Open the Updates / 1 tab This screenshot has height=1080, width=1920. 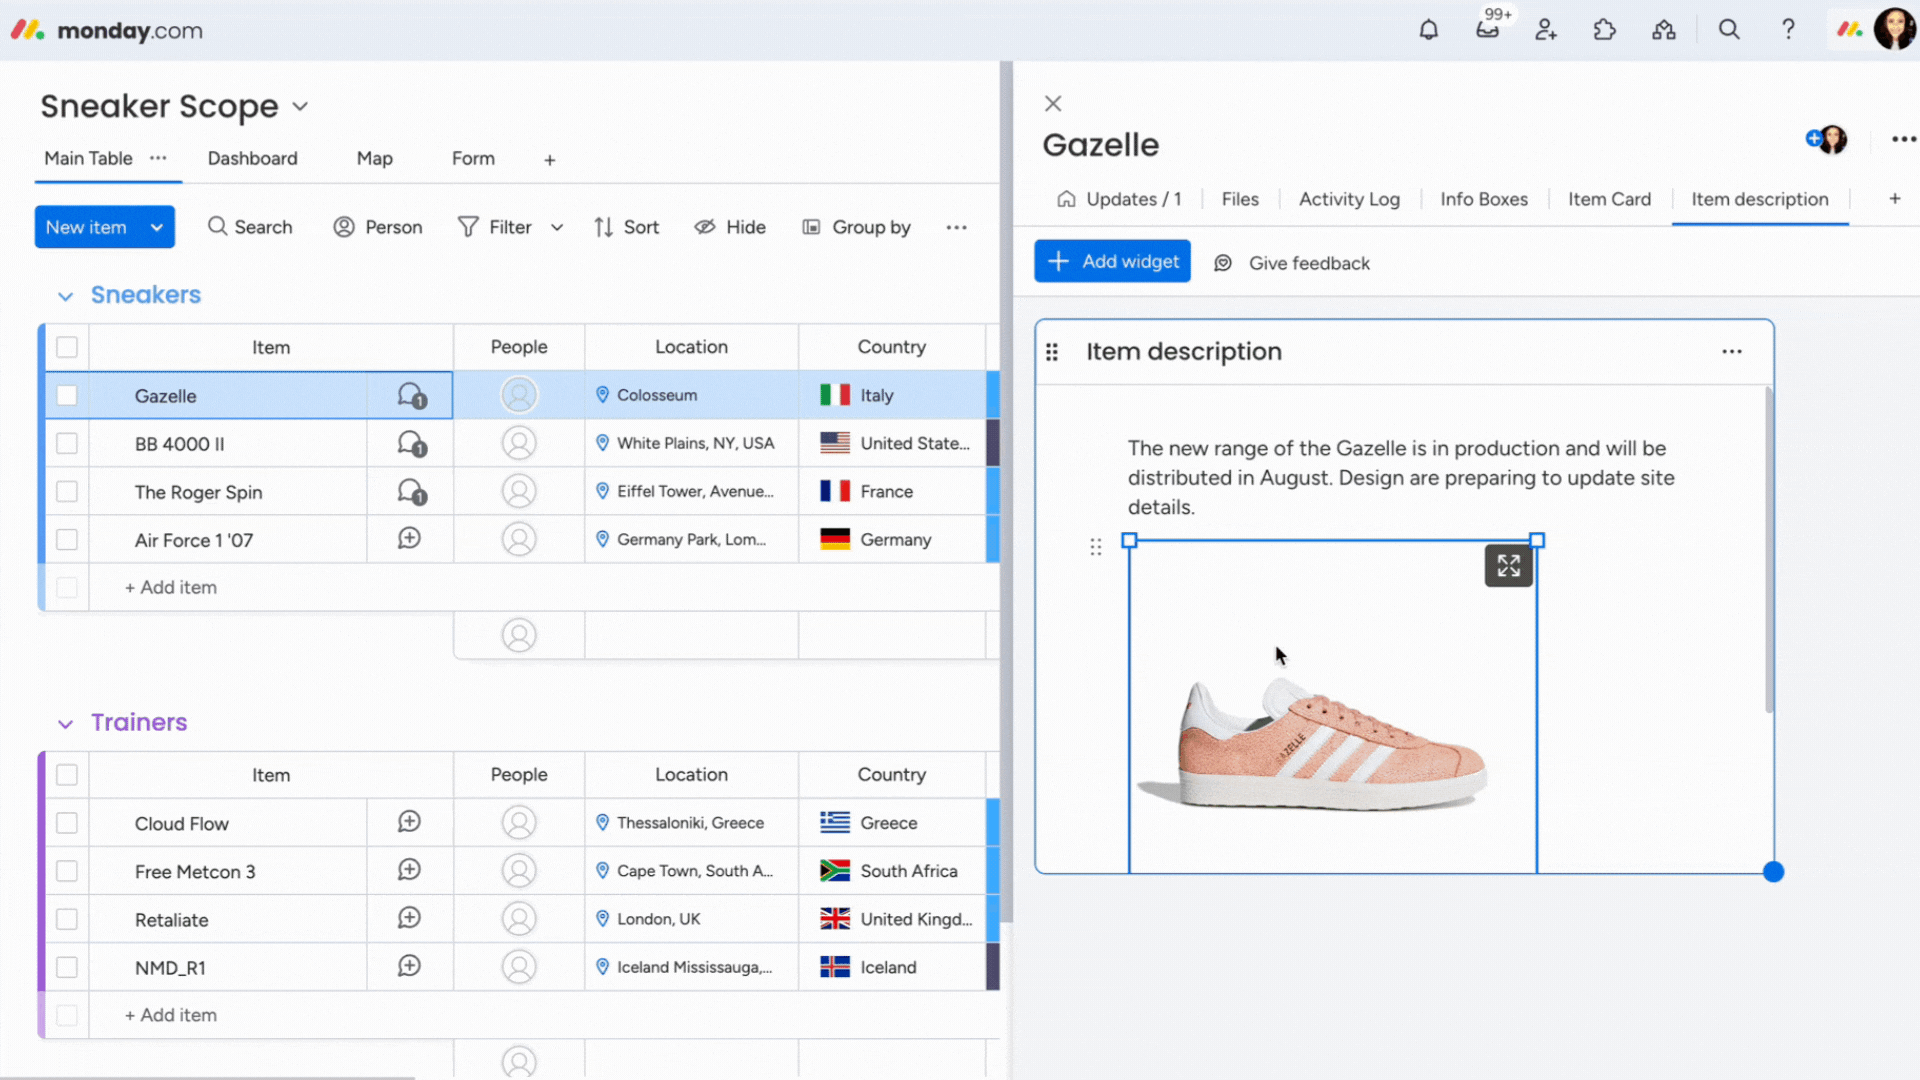(1120, 199)
